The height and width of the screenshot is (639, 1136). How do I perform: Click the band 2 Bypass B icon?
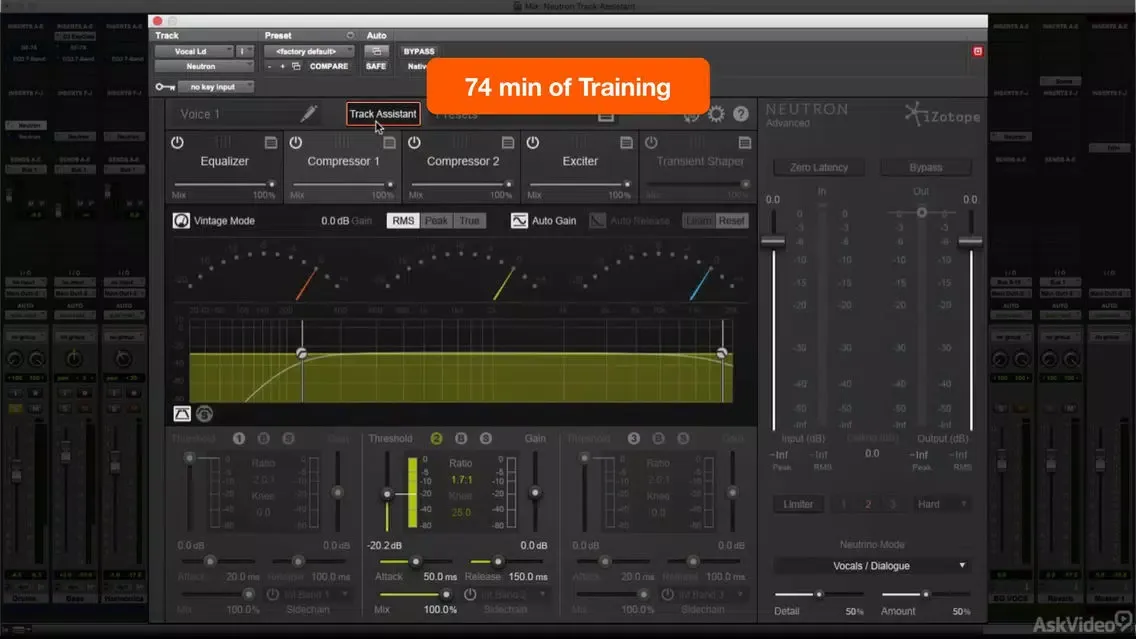tap(461, 438)
